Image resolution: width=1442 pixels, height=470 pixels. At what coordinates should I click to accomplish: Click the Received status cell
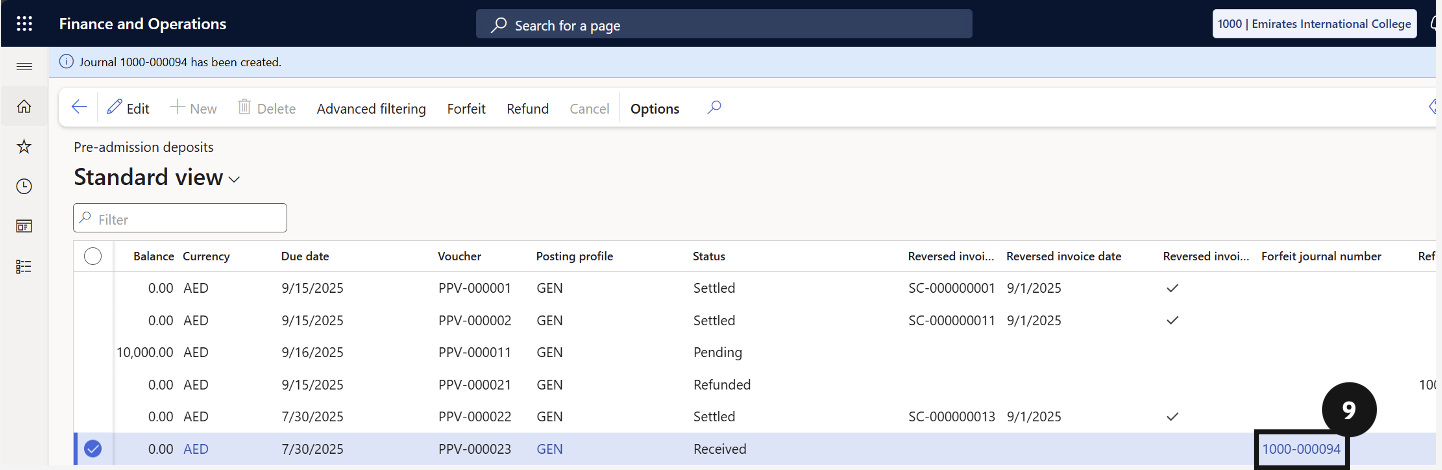720,449
